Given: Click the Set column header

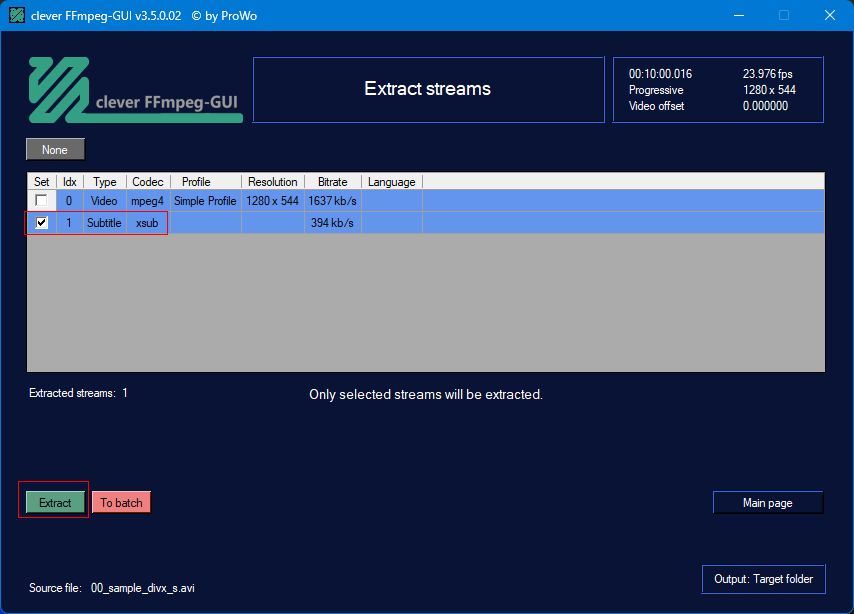Looking at the screenshot, I should [x=41, y=181].
